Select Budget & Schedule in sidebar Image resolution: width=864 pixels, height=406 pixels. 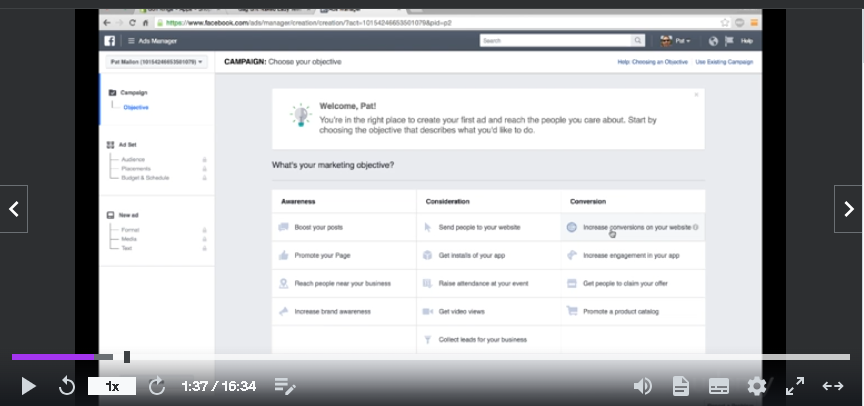point(145,178)
